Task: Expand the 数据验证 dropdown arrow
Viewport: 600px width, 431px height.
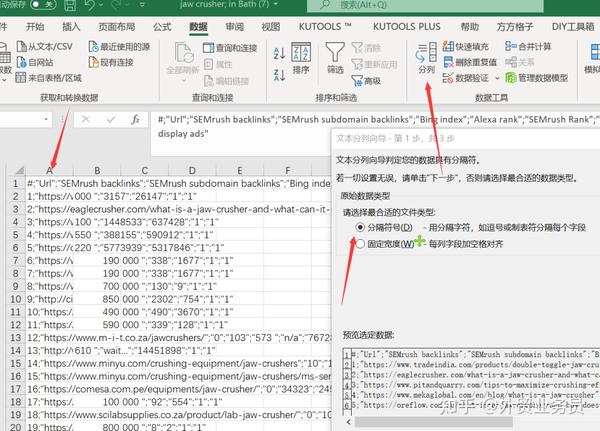Action: point(497,78)
